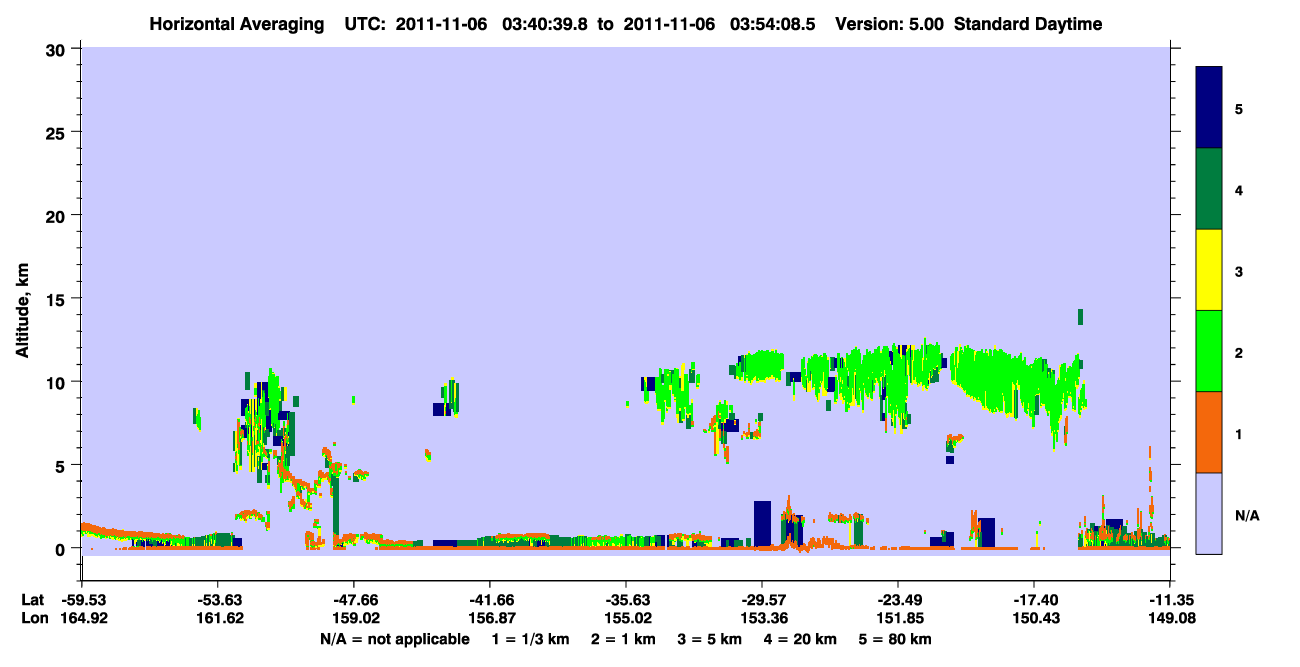1300x667 pixels.
Task: Click the 'Lon' row label
Action: tap(33, 618)
